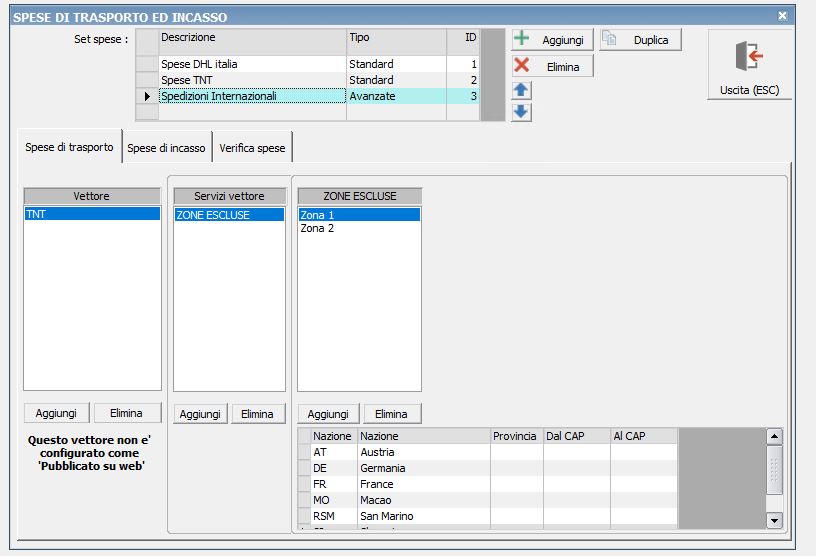Click Aggiungi under Servizi vettore list
Screen dimensions: 816x556
[x=200, y=414]
